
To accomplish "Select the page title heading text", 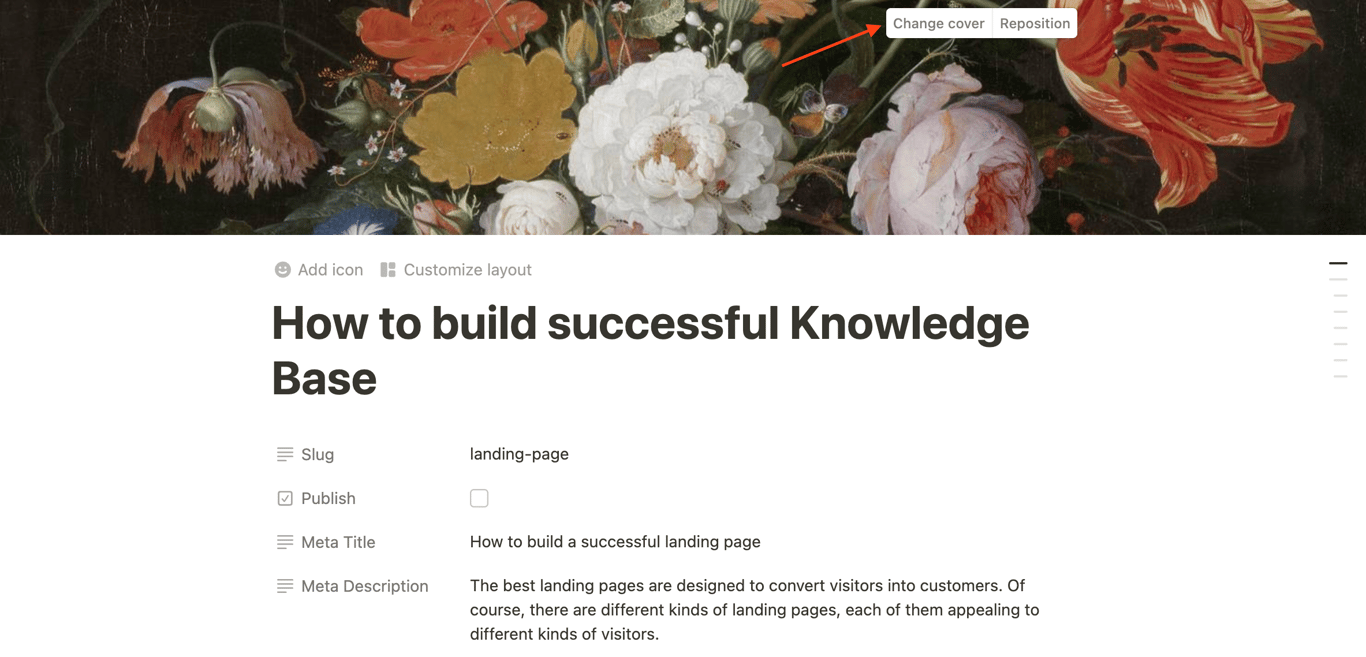I will [x=650, y=350].
